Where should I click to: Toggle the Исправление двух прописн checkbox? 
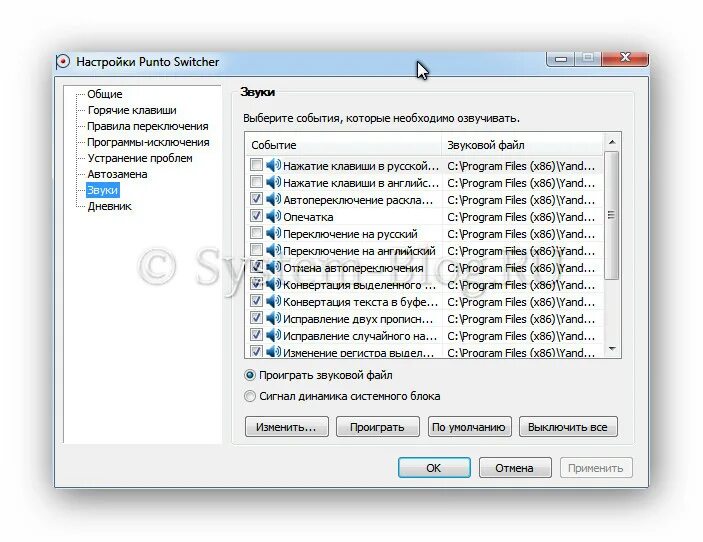coord(256,318)
